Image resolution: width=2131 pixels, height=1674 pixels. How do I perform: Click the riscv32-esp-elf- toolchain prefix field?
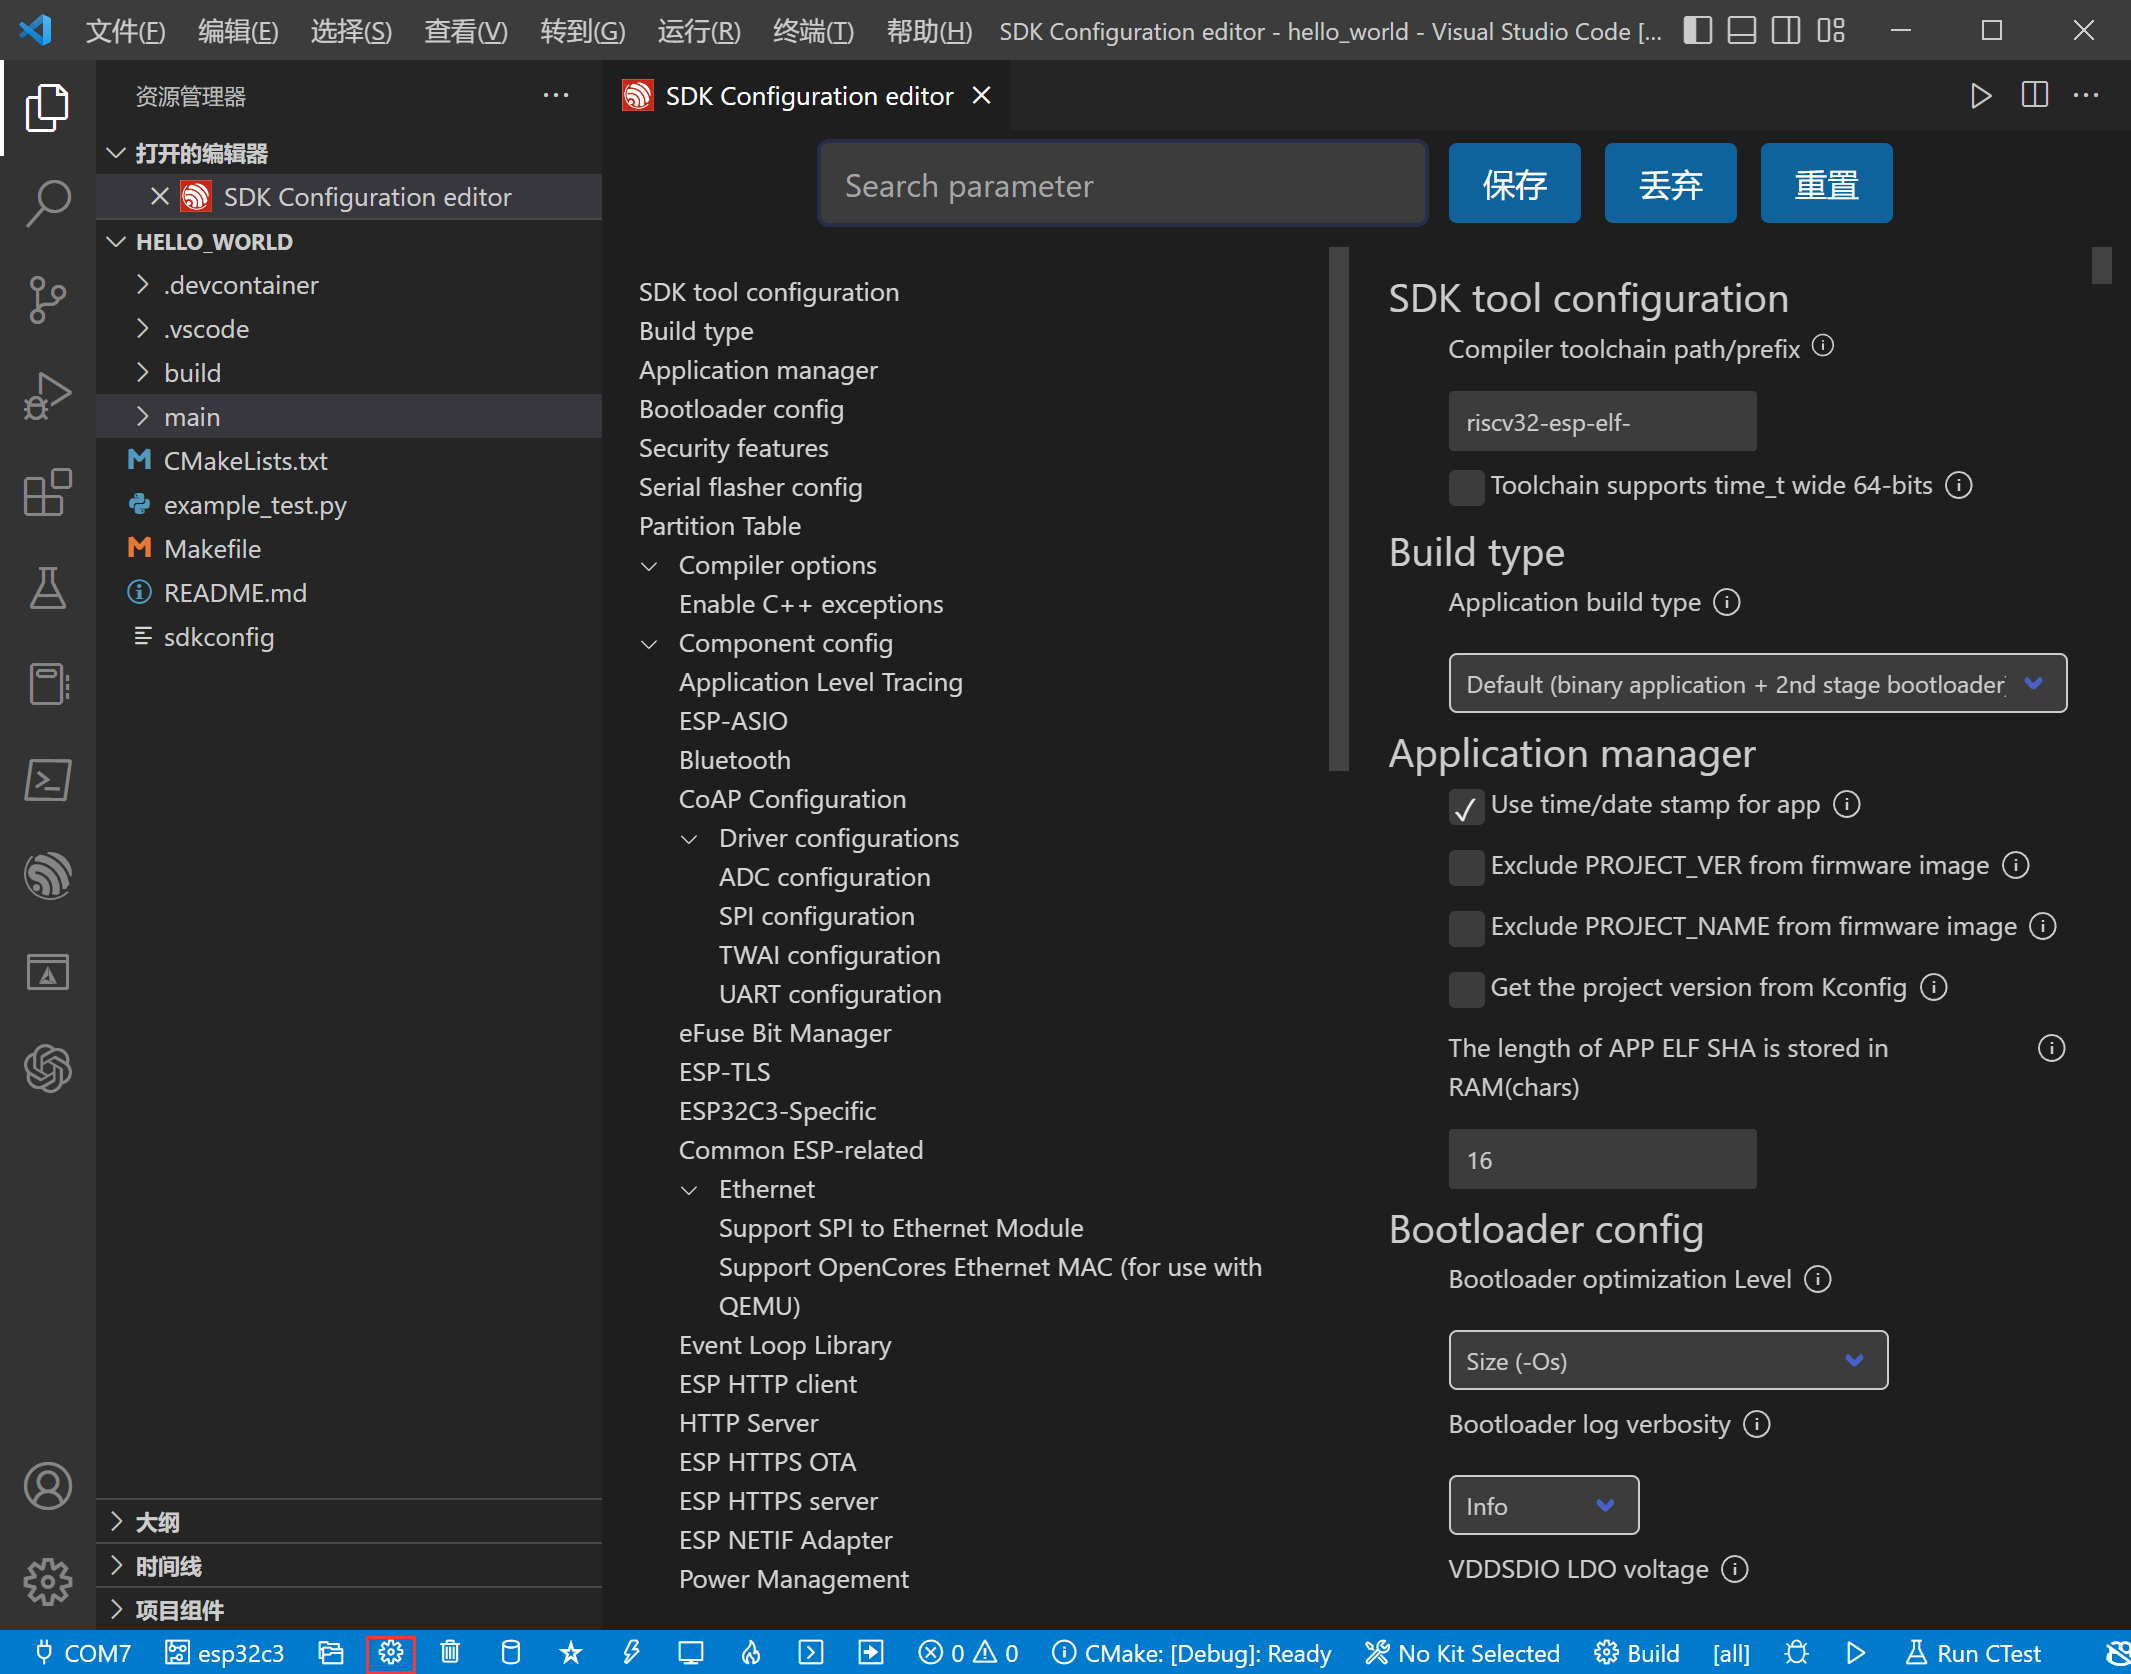pyautogui.click(x=1602, y=421)
